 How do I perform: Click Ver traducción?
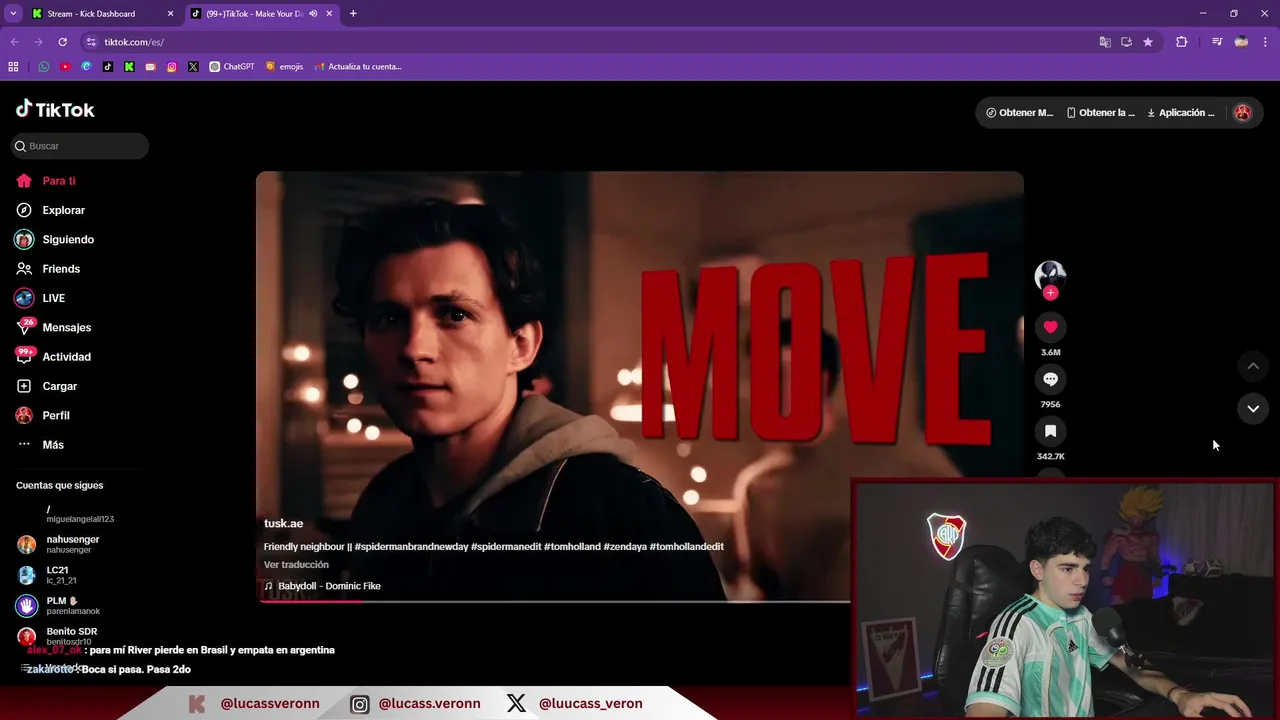(296, 565)
